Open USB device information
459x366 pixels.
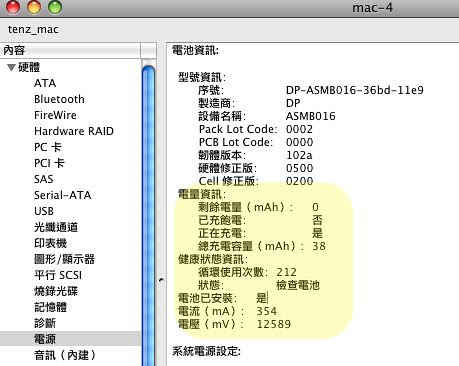(44, 211)
